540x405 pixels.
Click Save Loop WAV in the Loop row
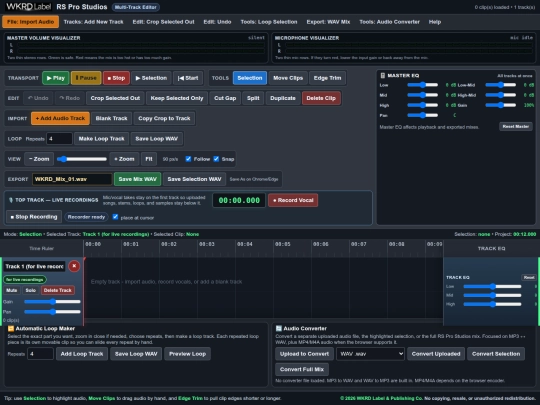tap(157, 139)
